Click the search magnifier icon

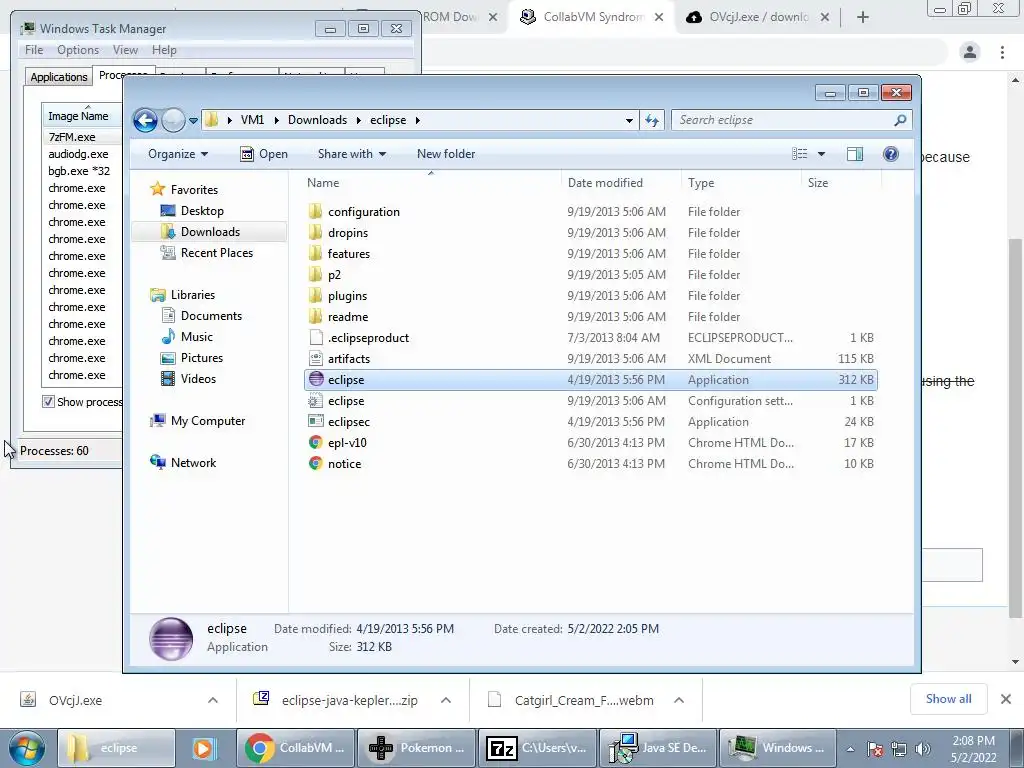pos(900,120)
